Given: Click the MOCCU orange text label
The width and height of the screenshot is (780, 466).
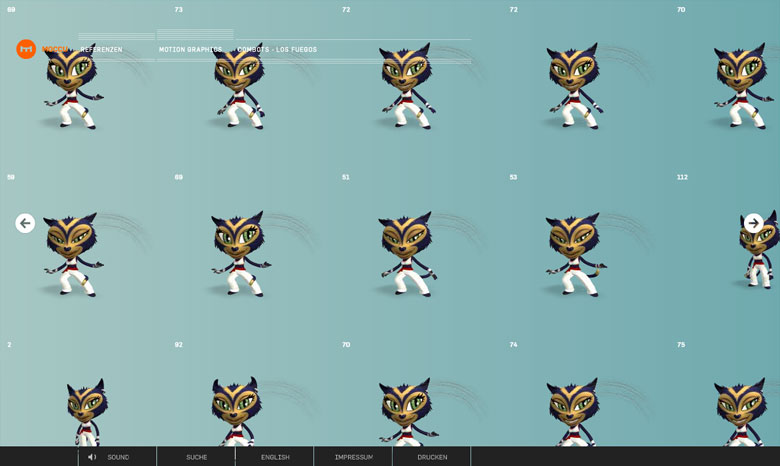Looking at the screenshot, I should [55, 49].
